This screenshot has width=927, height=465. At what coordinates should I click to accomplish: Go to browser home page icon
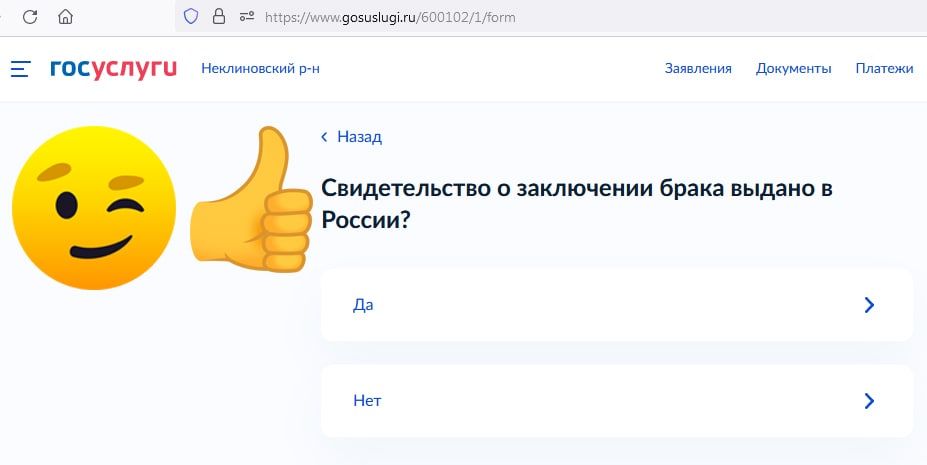point(65,17)
